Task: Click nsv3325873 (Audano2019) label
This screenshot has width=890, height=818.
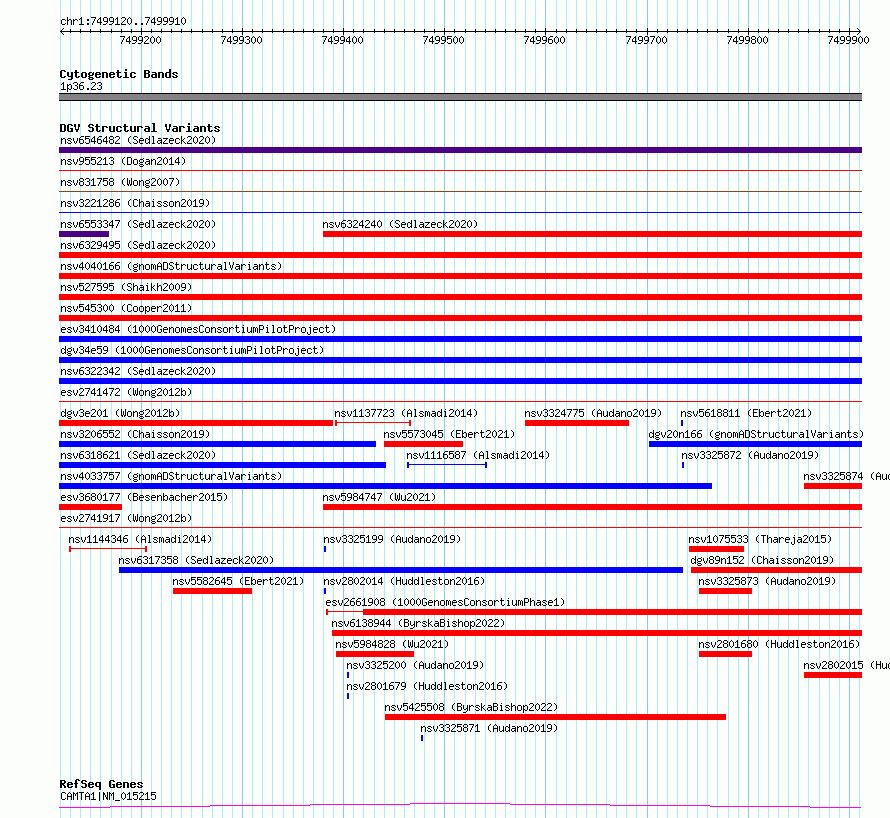Action: pos(767,581)
